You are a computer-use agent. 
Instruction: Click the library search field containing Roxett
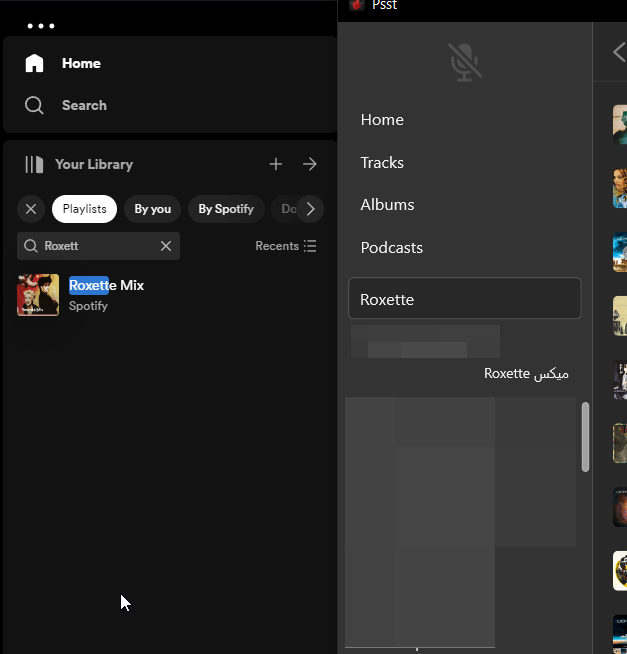(98, 246)
